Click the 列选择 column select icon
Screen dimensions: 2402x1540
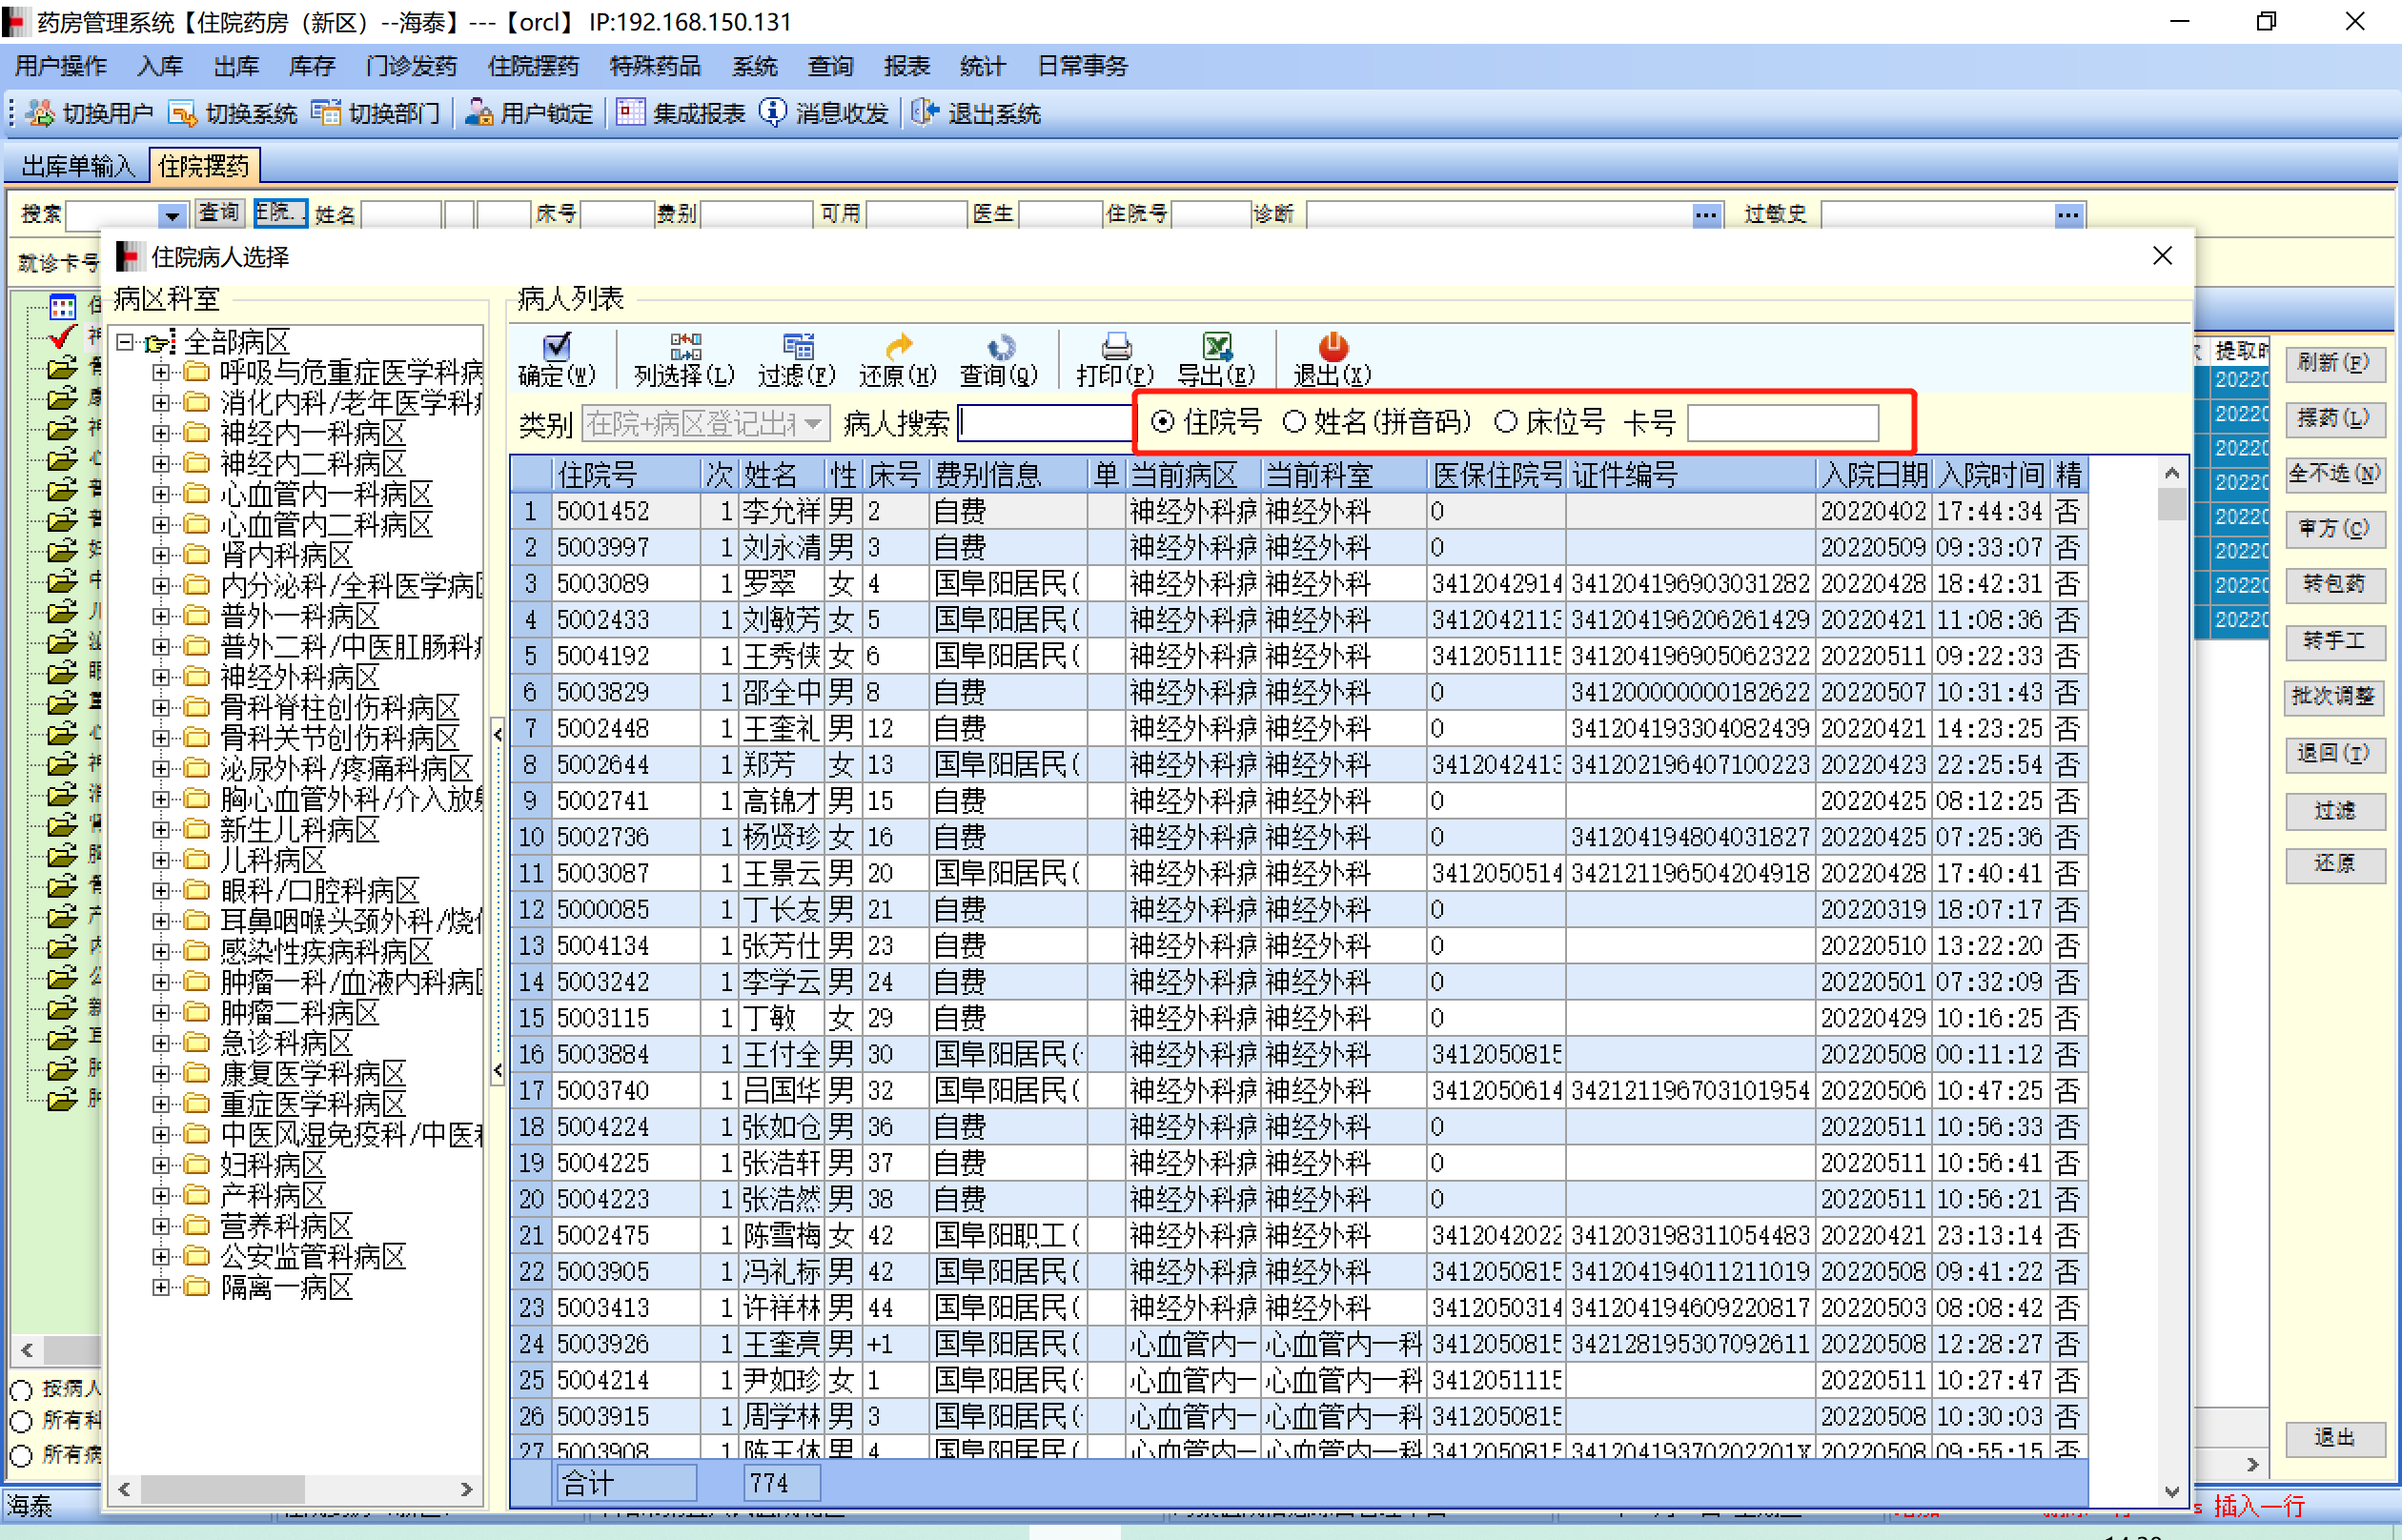click(x=685, y=347)
